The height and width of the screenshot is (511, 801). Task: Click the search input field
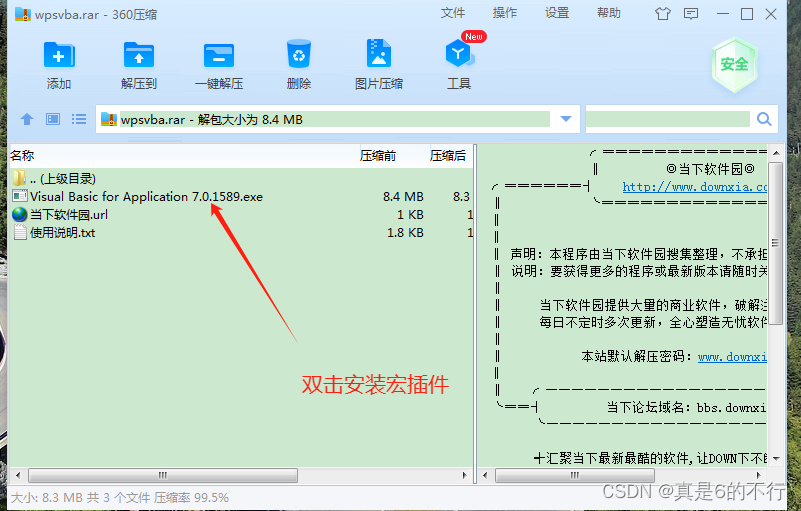point(668,119)
